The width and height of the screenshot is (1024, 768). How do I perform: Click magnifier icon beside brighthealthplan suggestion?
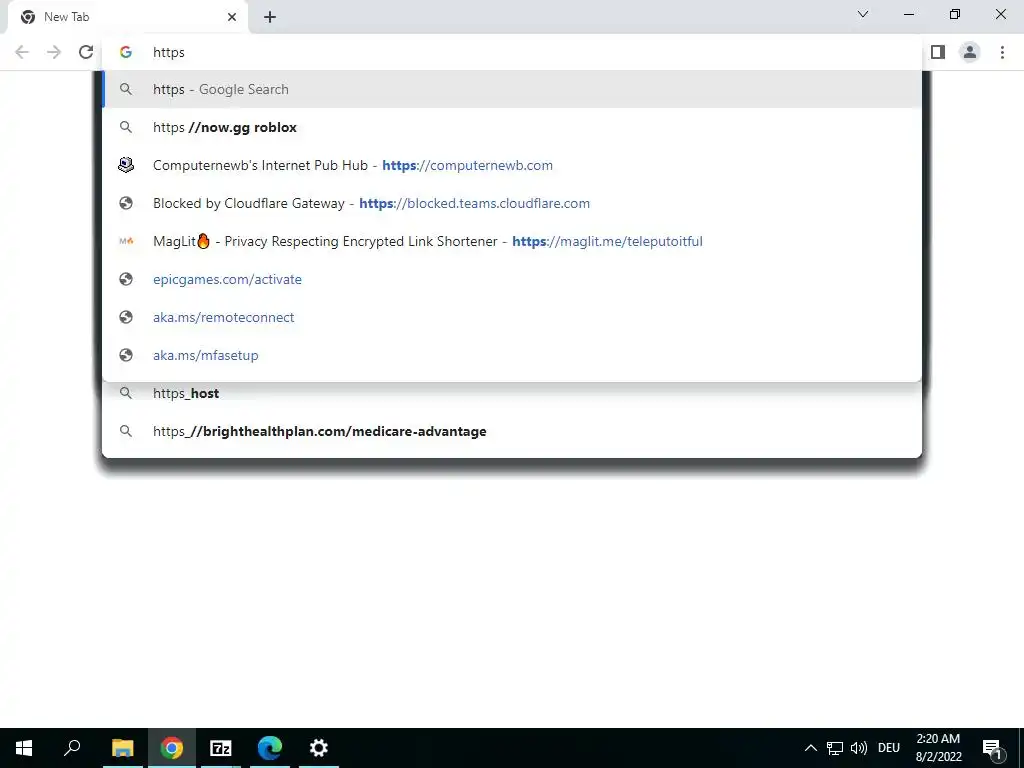click(126, 431)
